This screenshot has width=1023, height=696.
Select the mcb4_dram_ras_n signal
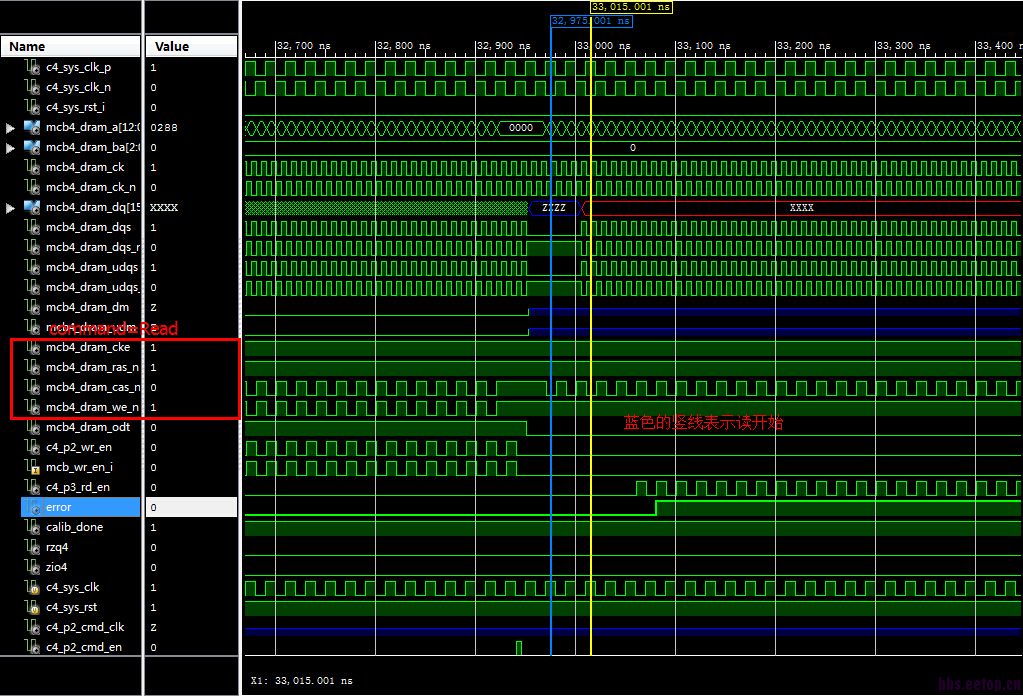click(91, 367)
